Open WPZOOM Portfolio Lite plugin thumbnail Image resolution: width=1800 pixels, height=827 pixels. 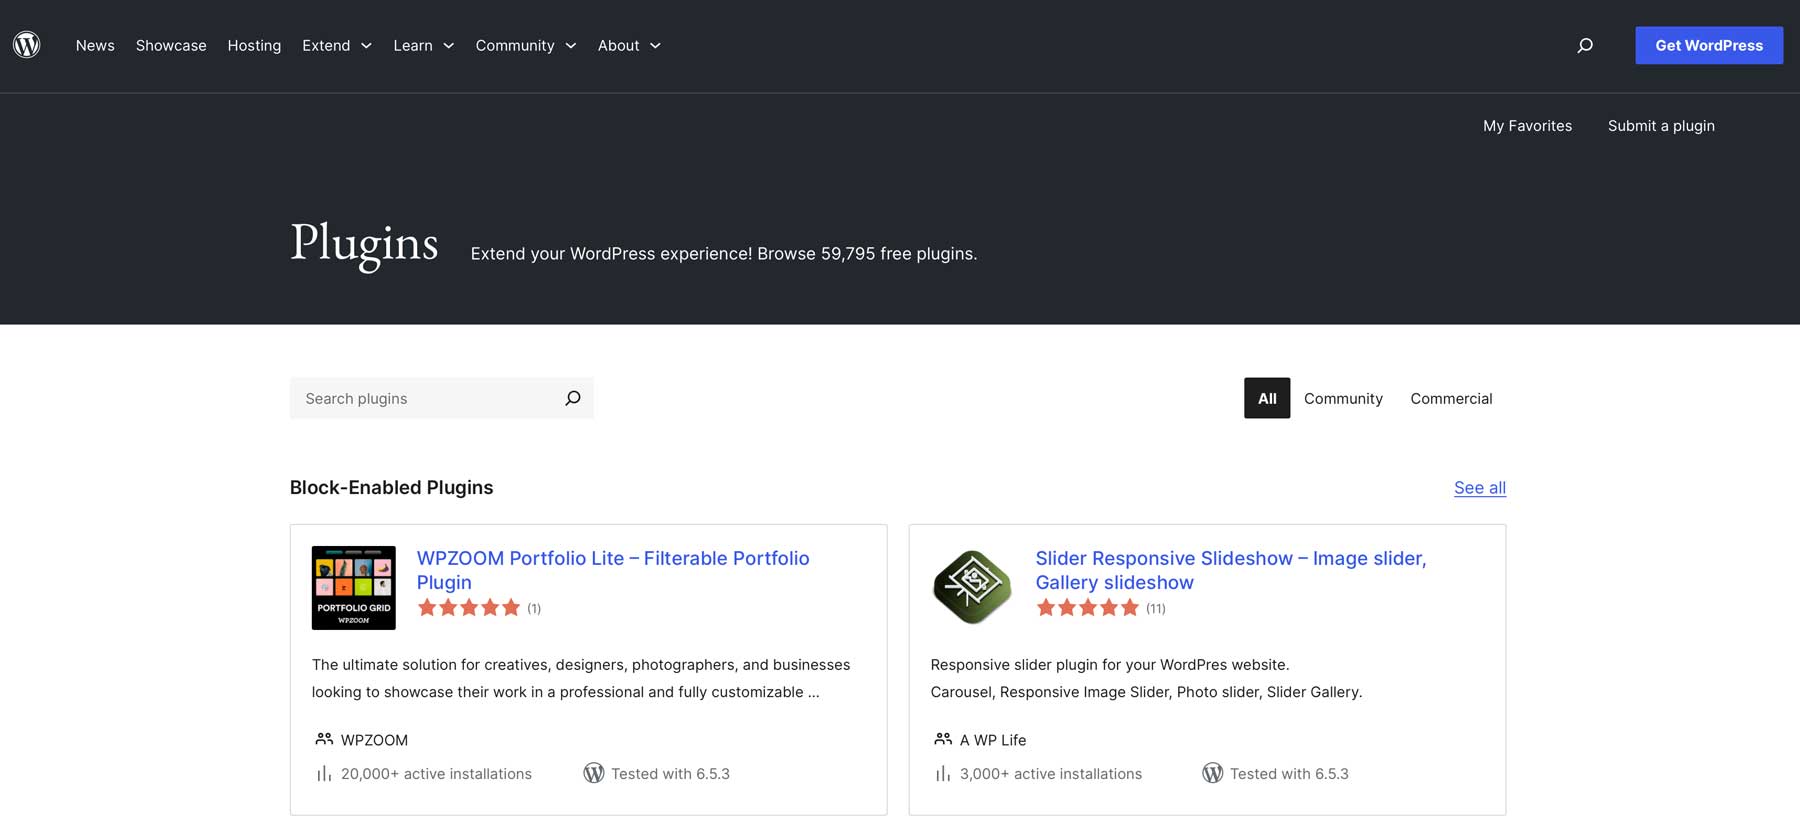(354, 588)
